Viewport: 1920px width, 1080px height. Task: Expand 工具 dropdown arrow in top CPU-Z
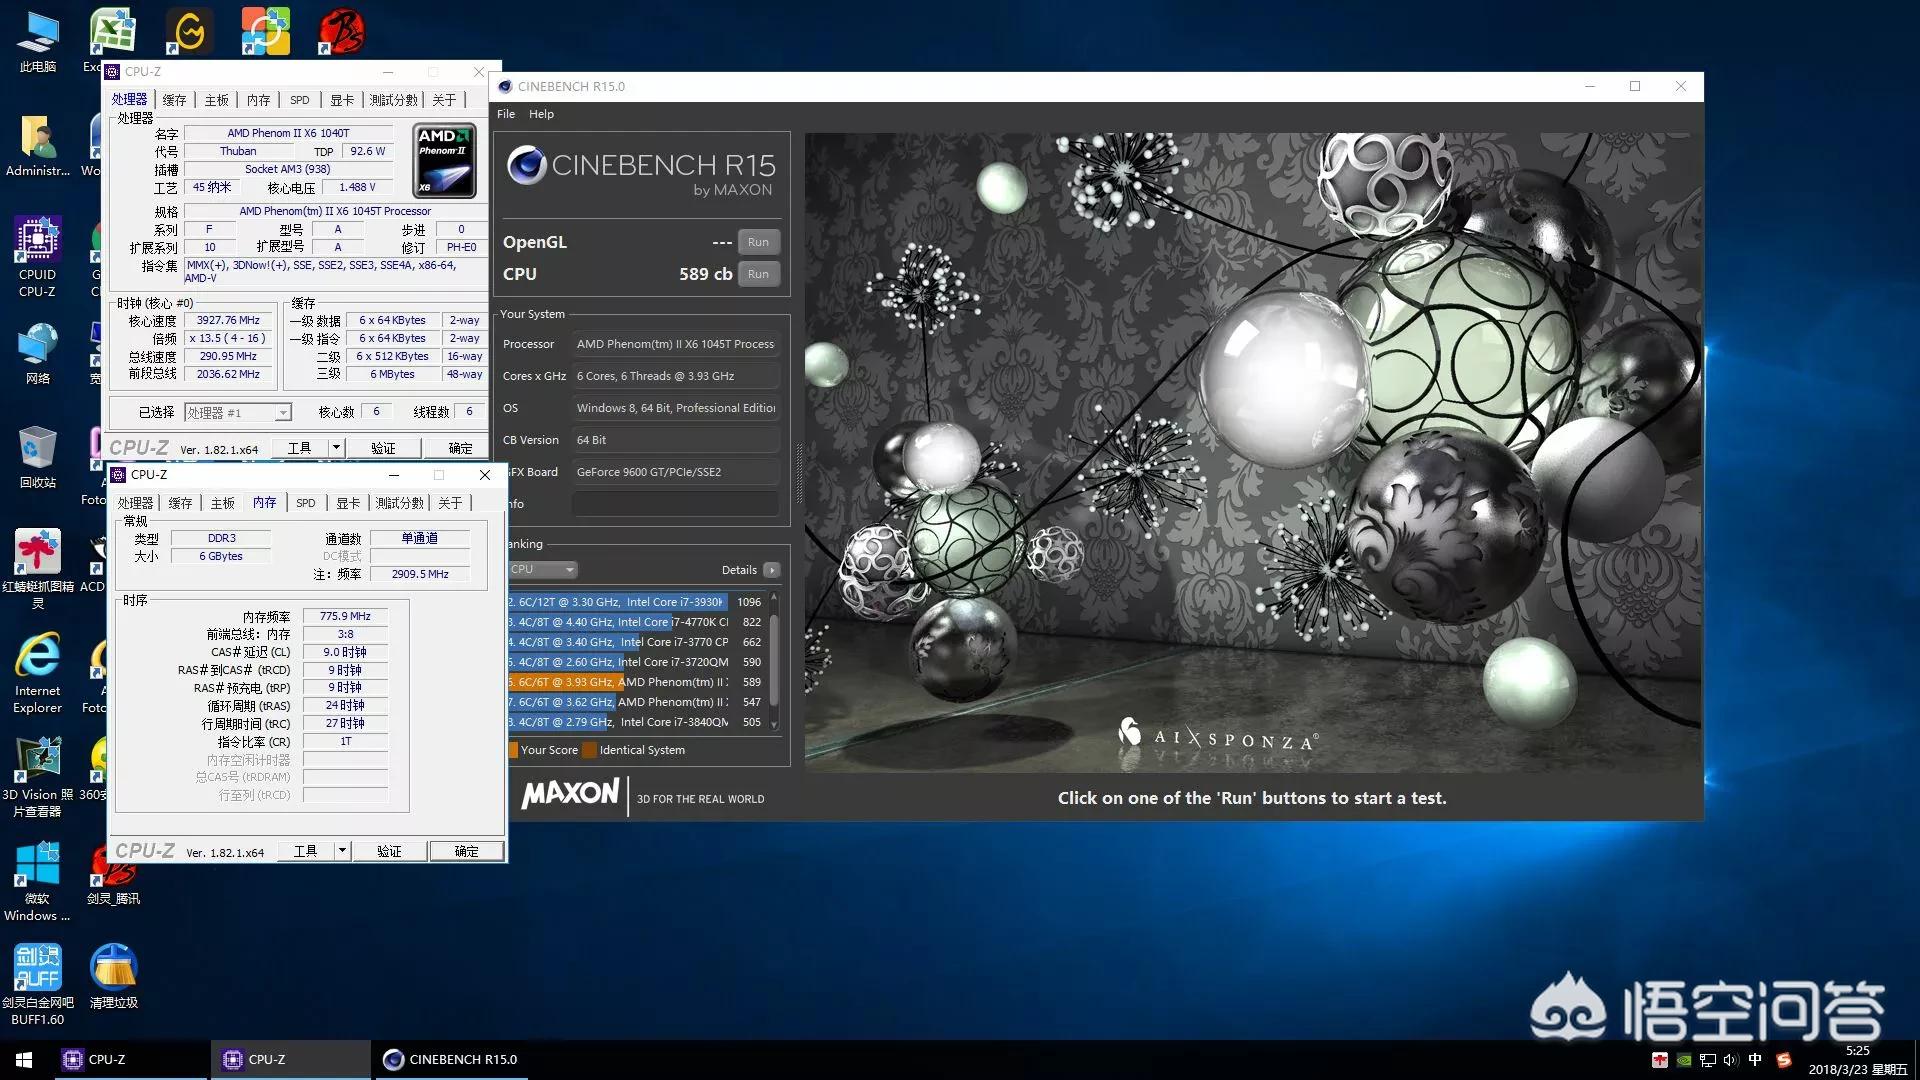337,448
